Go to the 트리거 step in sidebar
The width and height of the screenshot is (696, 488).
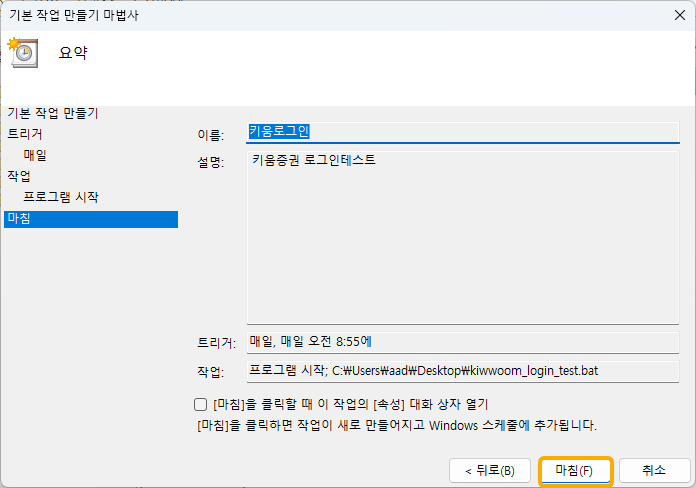25,134
